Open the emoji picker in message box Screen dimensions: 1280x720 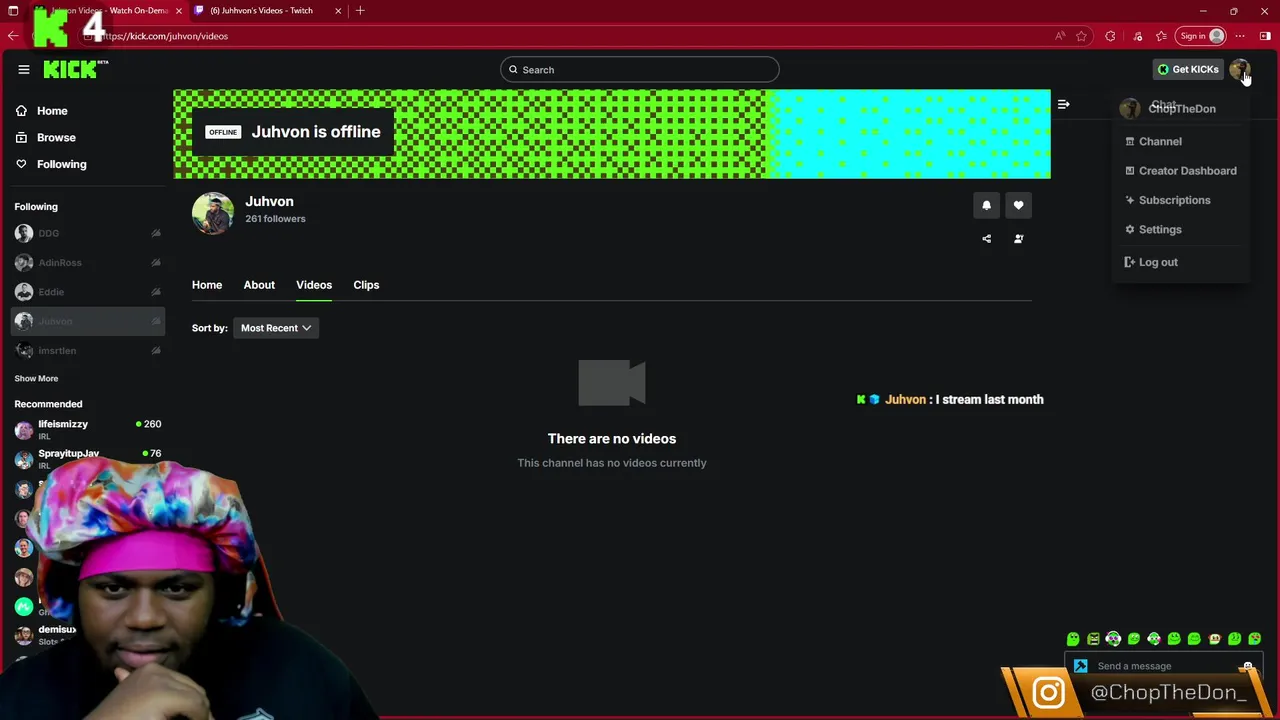(x=1247, y=666)
